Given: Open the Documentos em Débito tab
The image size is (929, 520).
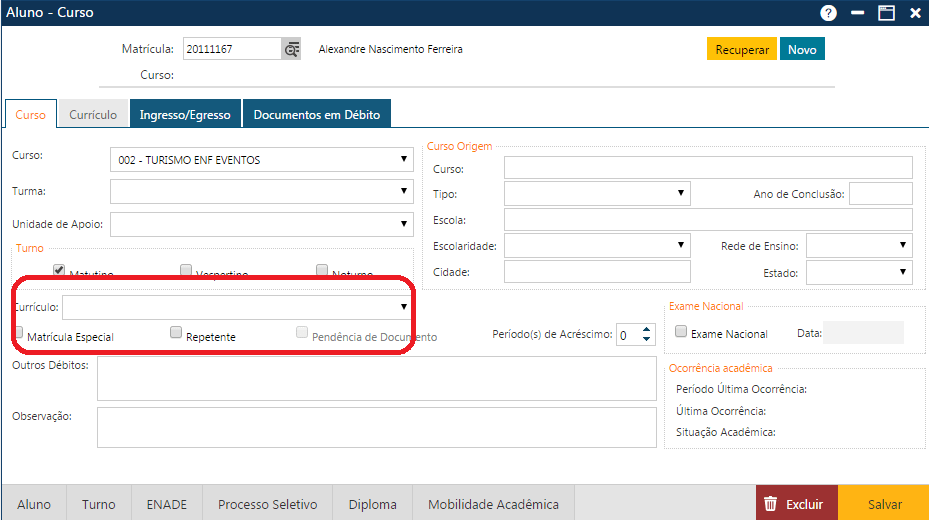Looking at the screenshot, I should click(x=316, y=115).
